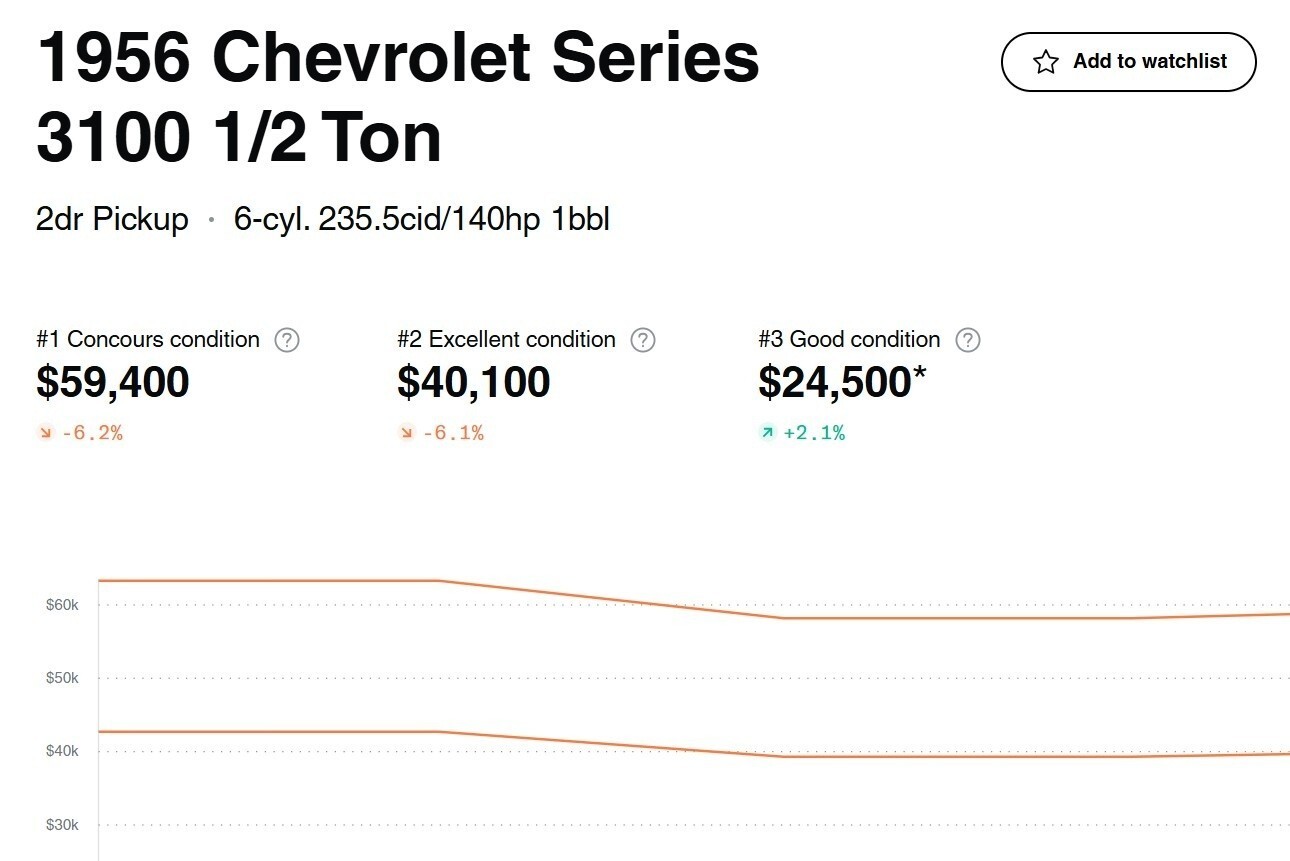1290x861 pixels.
Task: Open help icon beside Excellent condition
Action: tap(643, 340)
